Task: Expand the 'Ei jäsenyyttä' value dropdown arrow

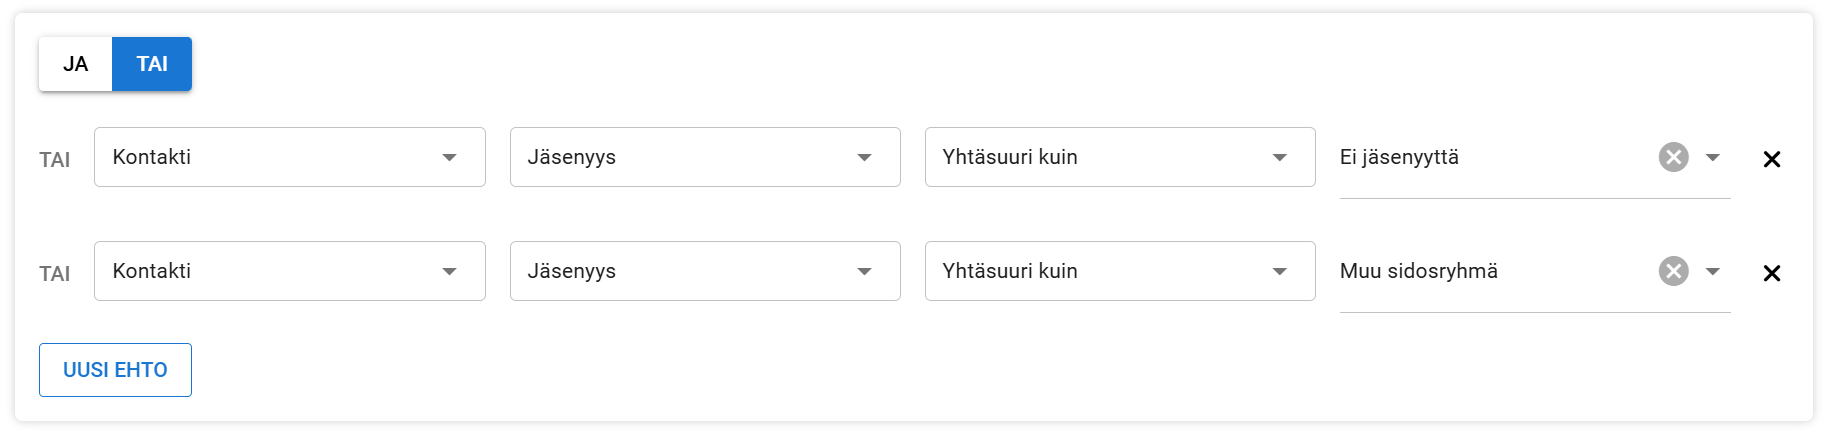Action: (x=1712, y=157)
